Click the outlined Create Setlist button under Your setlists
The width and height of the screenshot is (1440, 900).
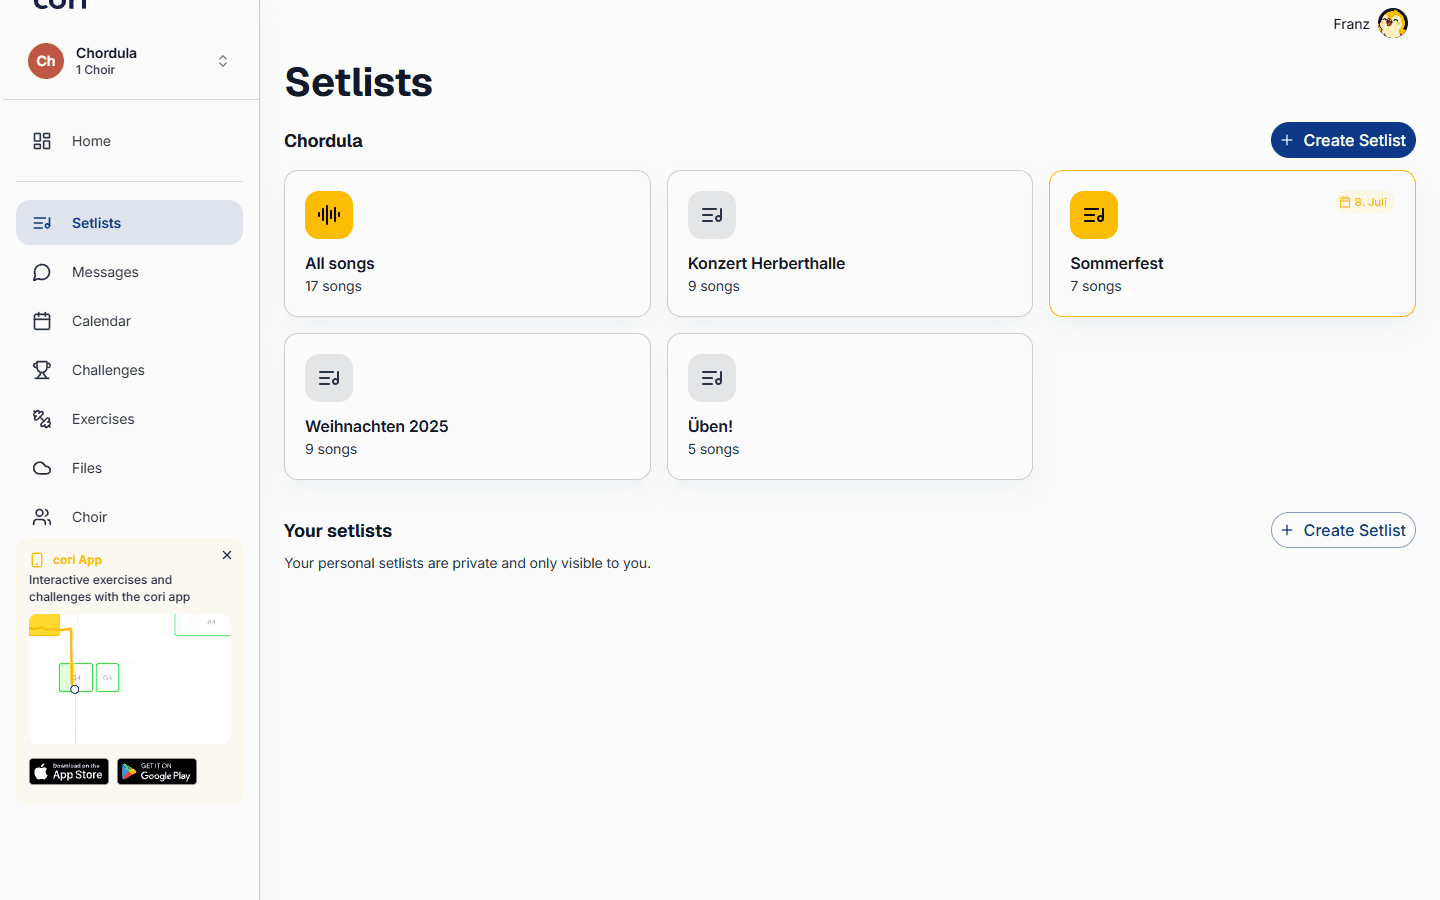click(1343, 530)
